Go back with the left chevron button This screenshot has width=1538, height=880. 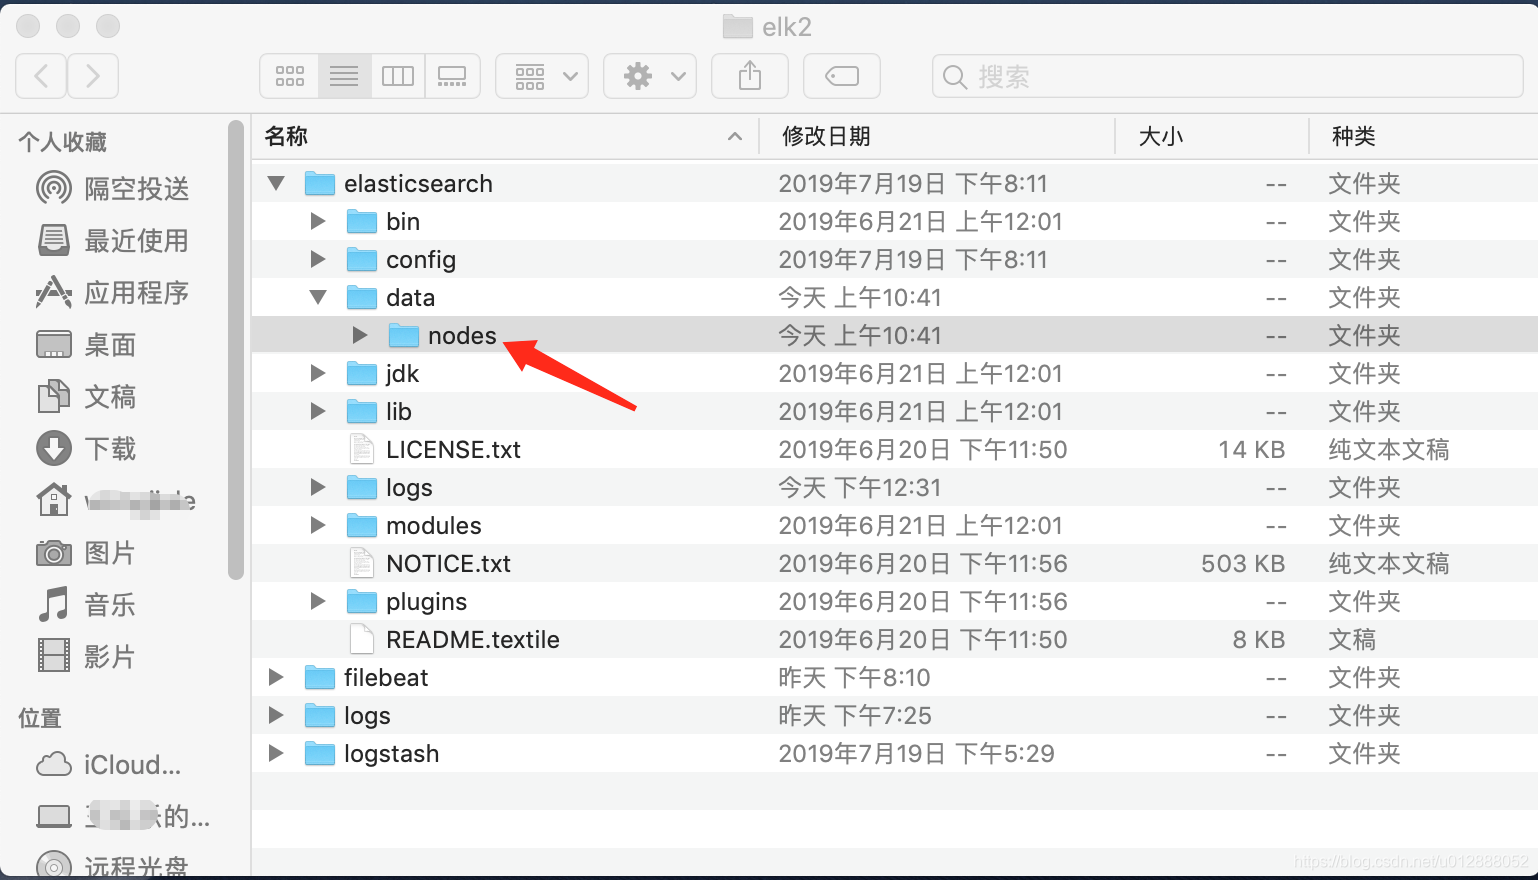pyautogui.click(x=42, y=76)
